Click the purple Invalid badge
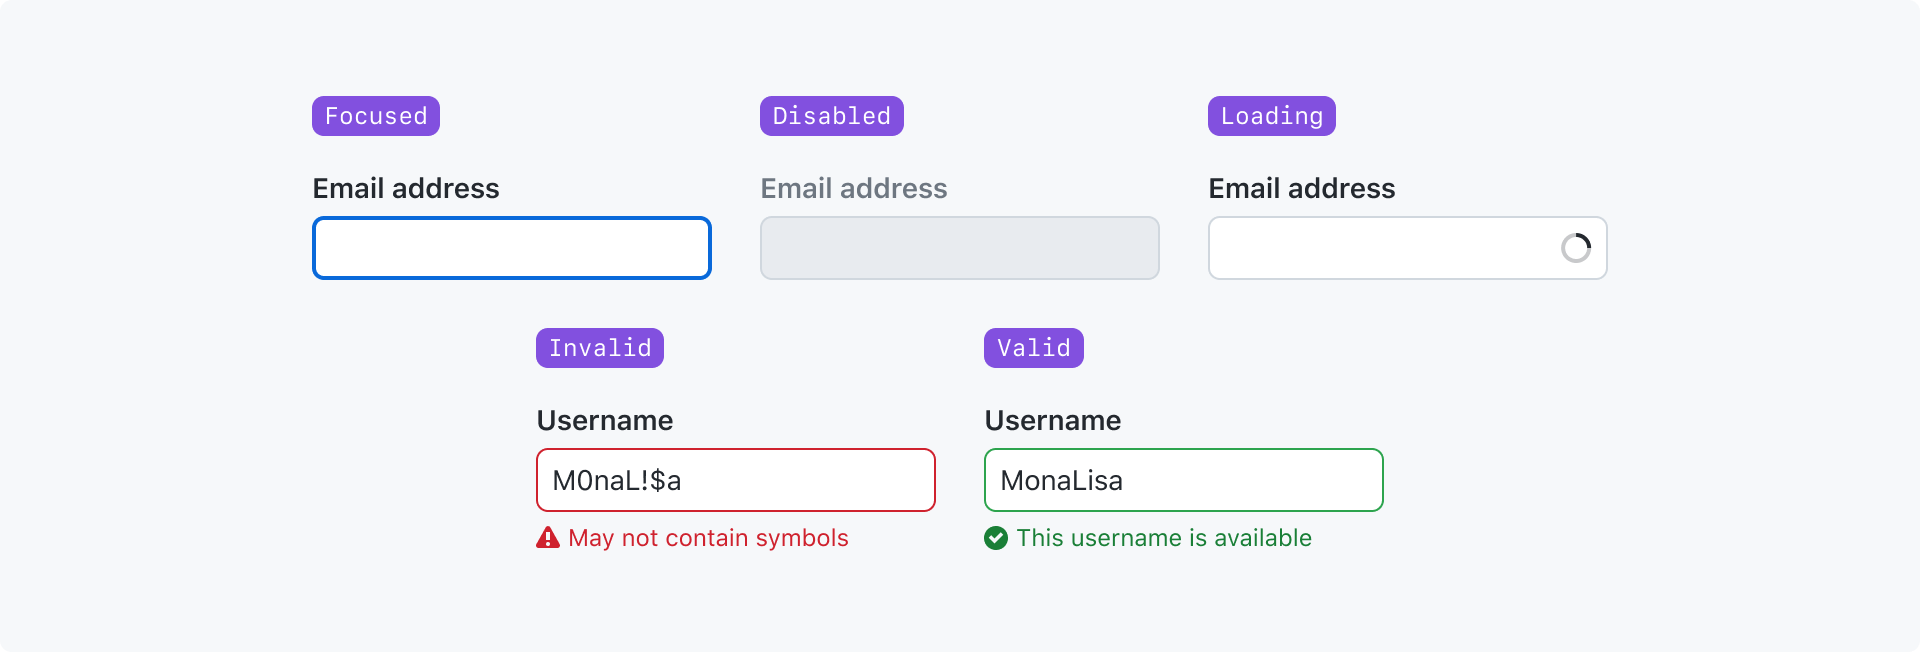 600,348
